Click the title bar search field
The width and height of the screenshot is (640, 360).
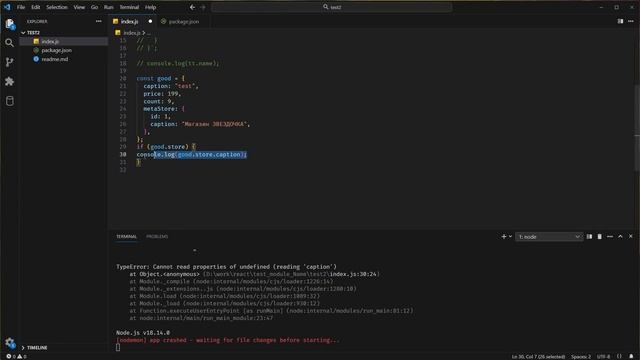click(331, 7)
